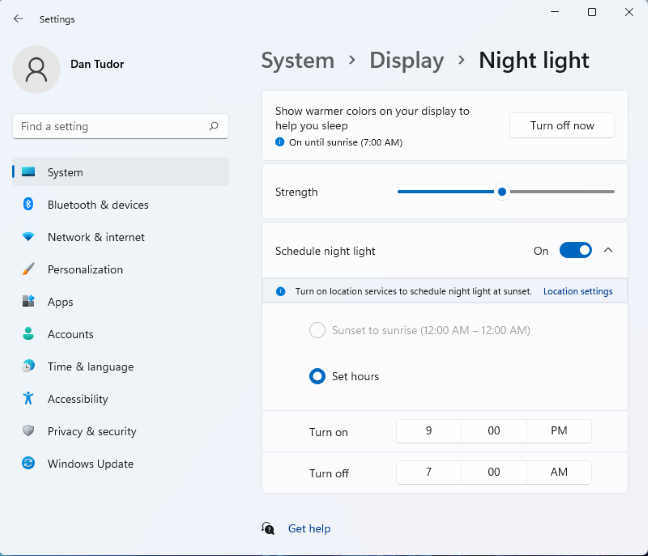This screenshot has width=648, height=556.
Task: Select the Set hours radio button
Action: click(x=317, y=376)
